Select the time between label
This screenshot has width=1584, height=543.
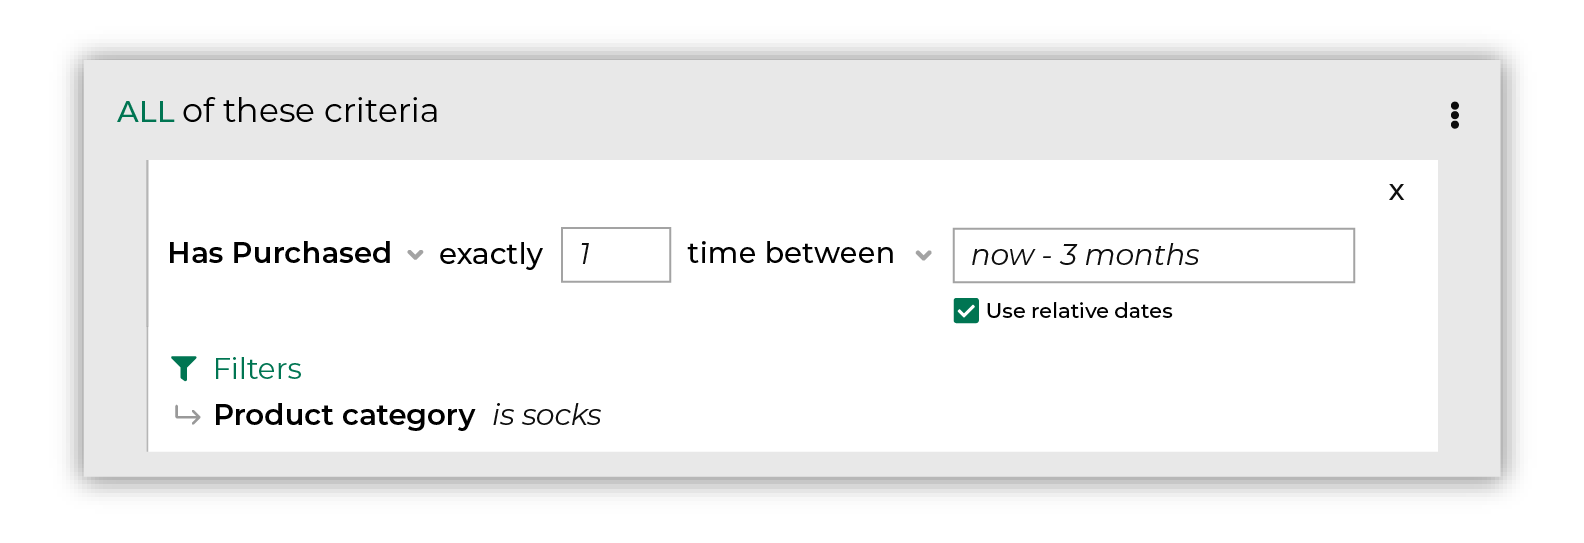(x=790, y=253)
